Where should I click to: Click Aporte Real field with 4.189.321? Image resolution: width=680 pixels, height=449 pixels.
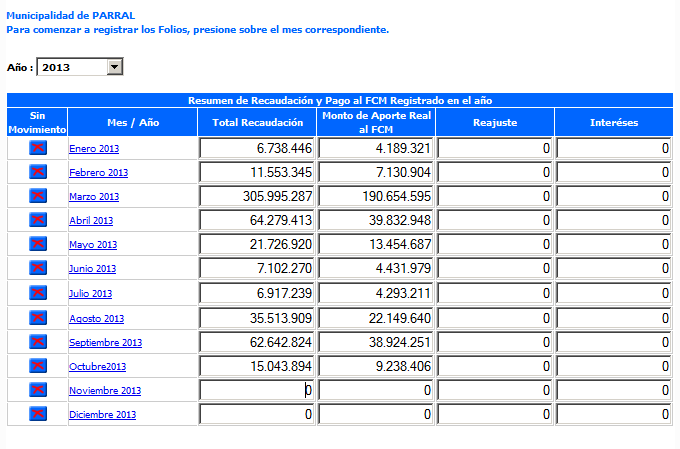coord(376,148)
